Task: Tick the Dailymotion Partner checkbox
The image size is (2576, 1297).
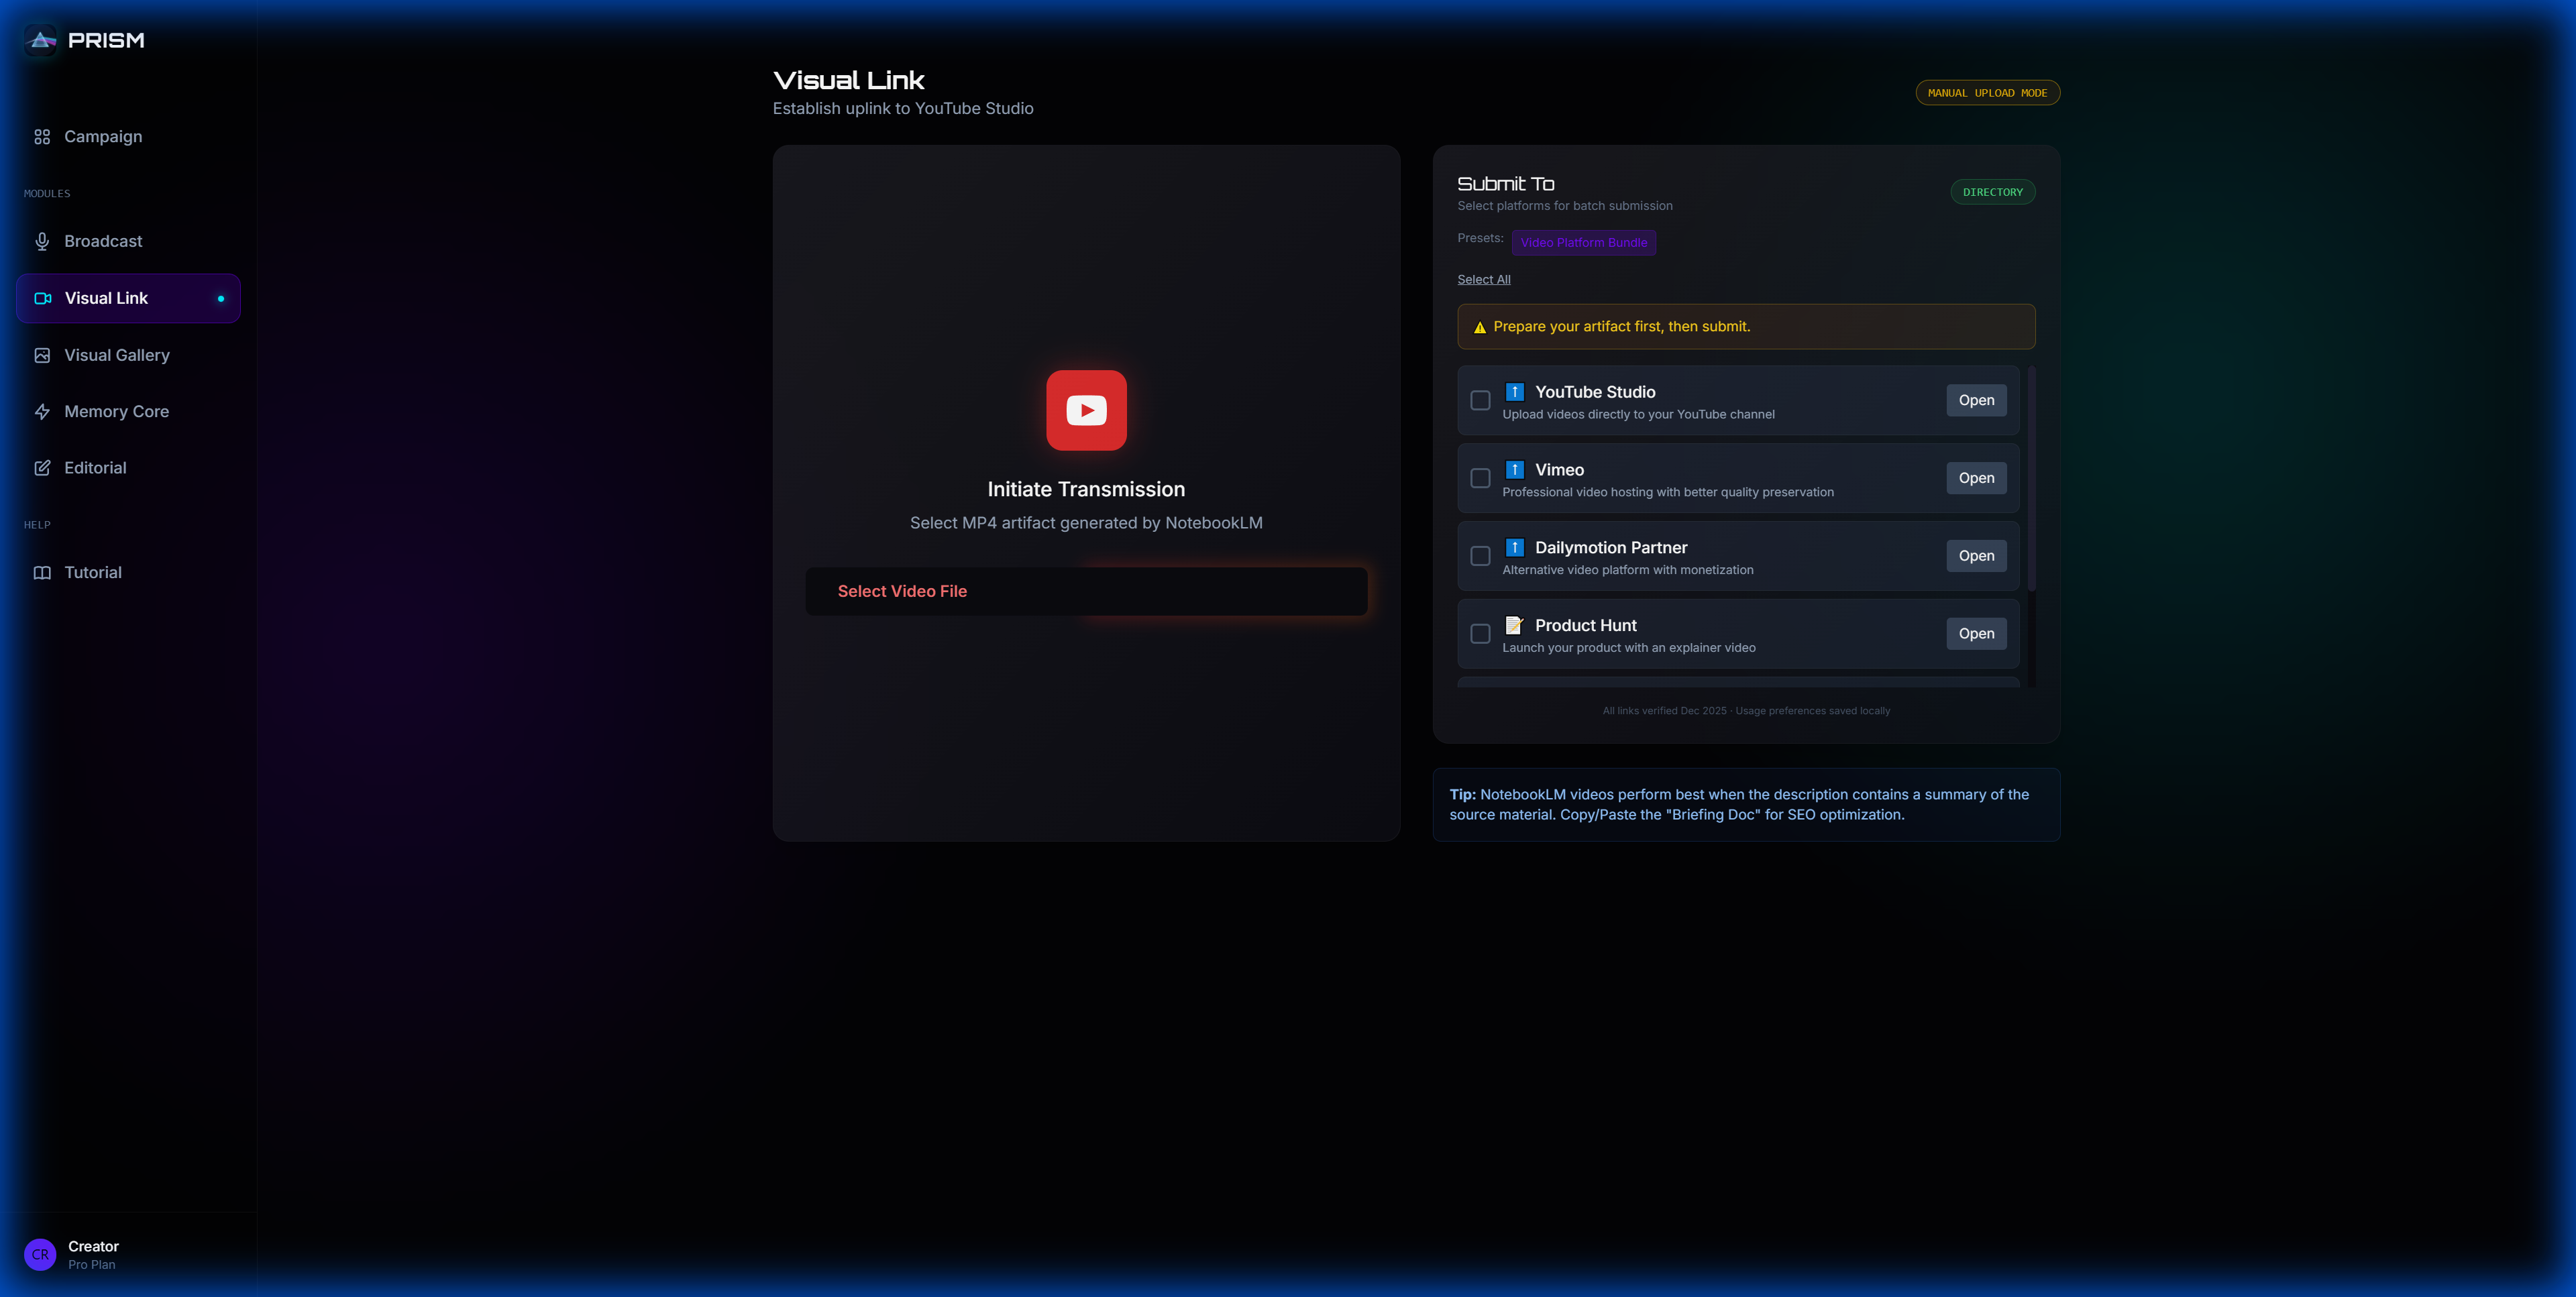Action: [x=1480, y=556]
